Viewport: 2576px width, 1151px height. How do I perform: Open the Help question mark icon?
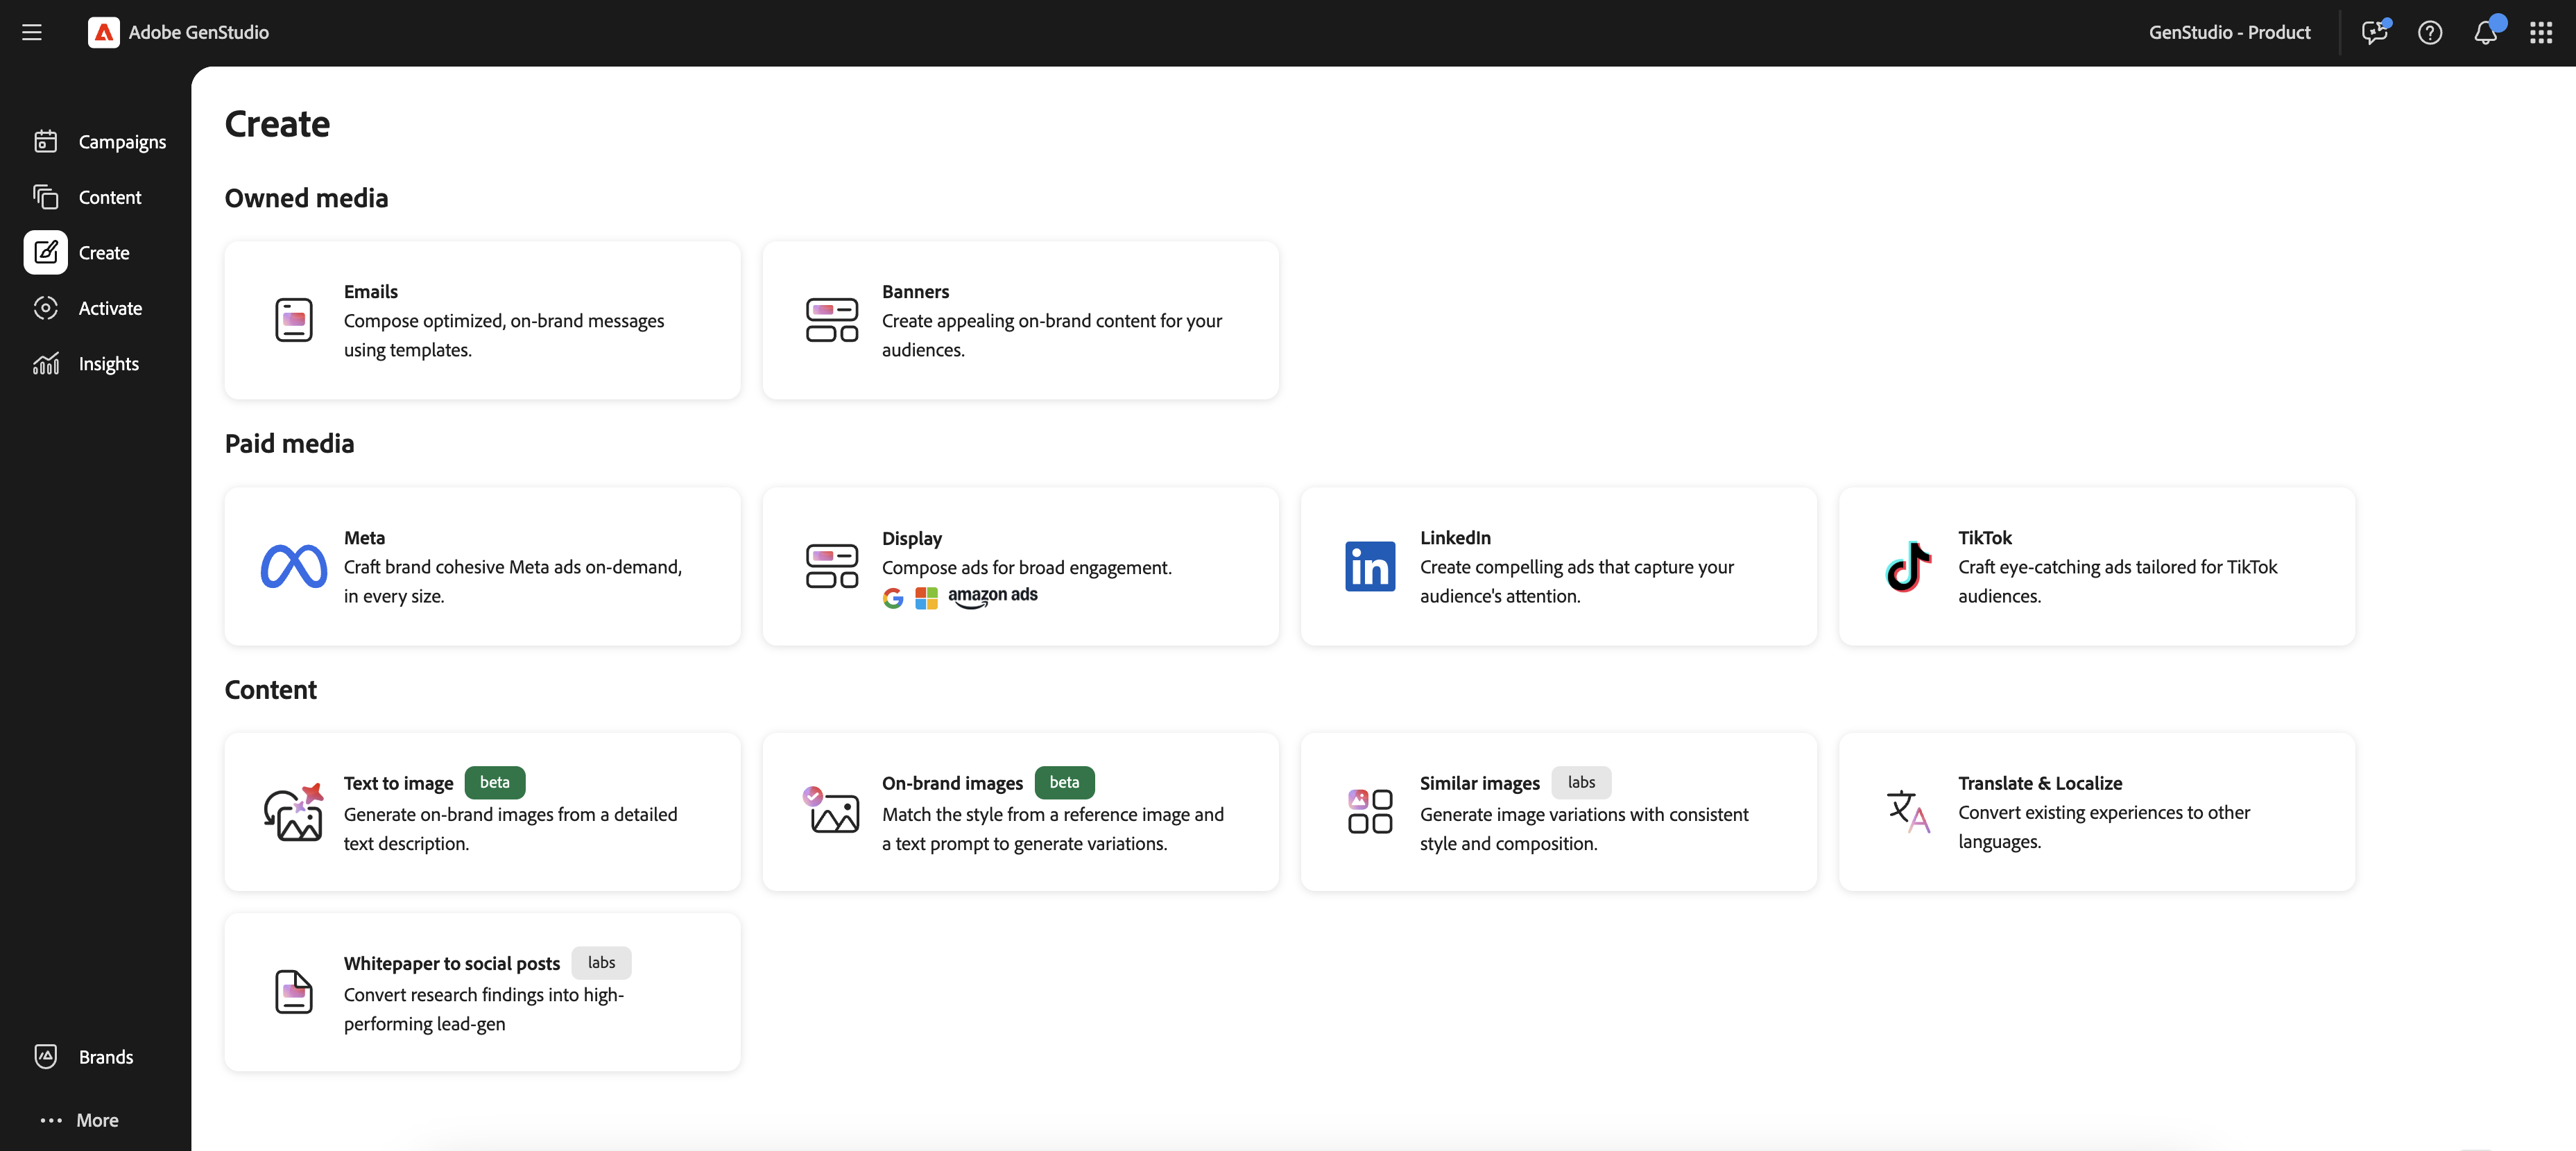(2430, 32)
